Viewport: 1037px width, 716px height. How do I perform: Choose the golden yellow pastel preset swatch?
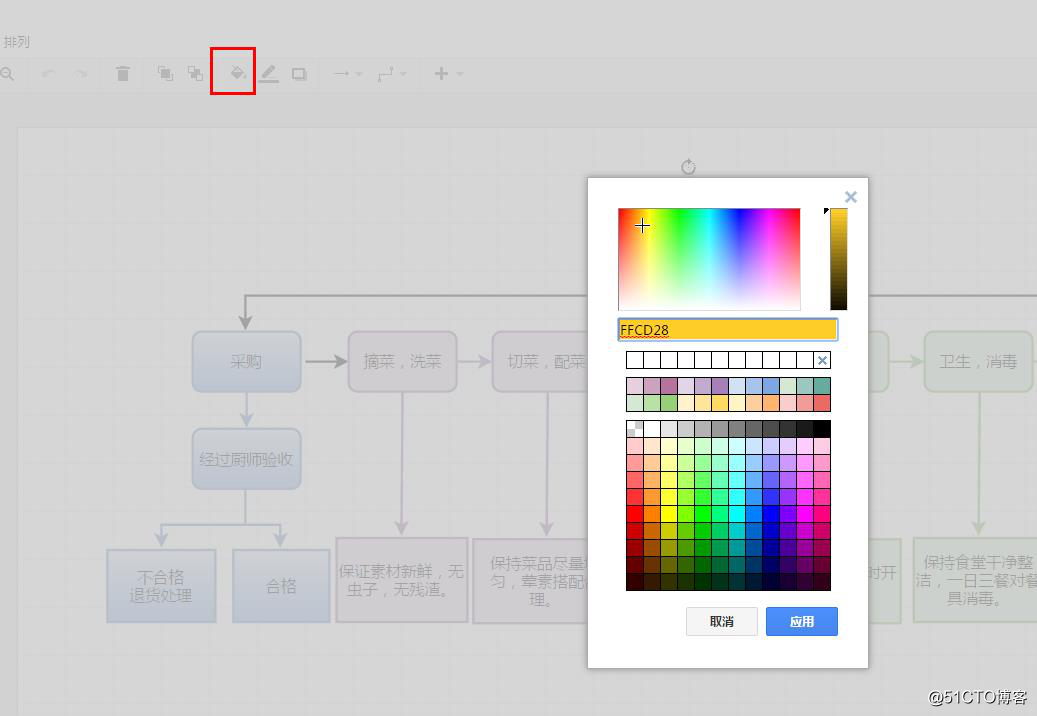tap(720, 403)
